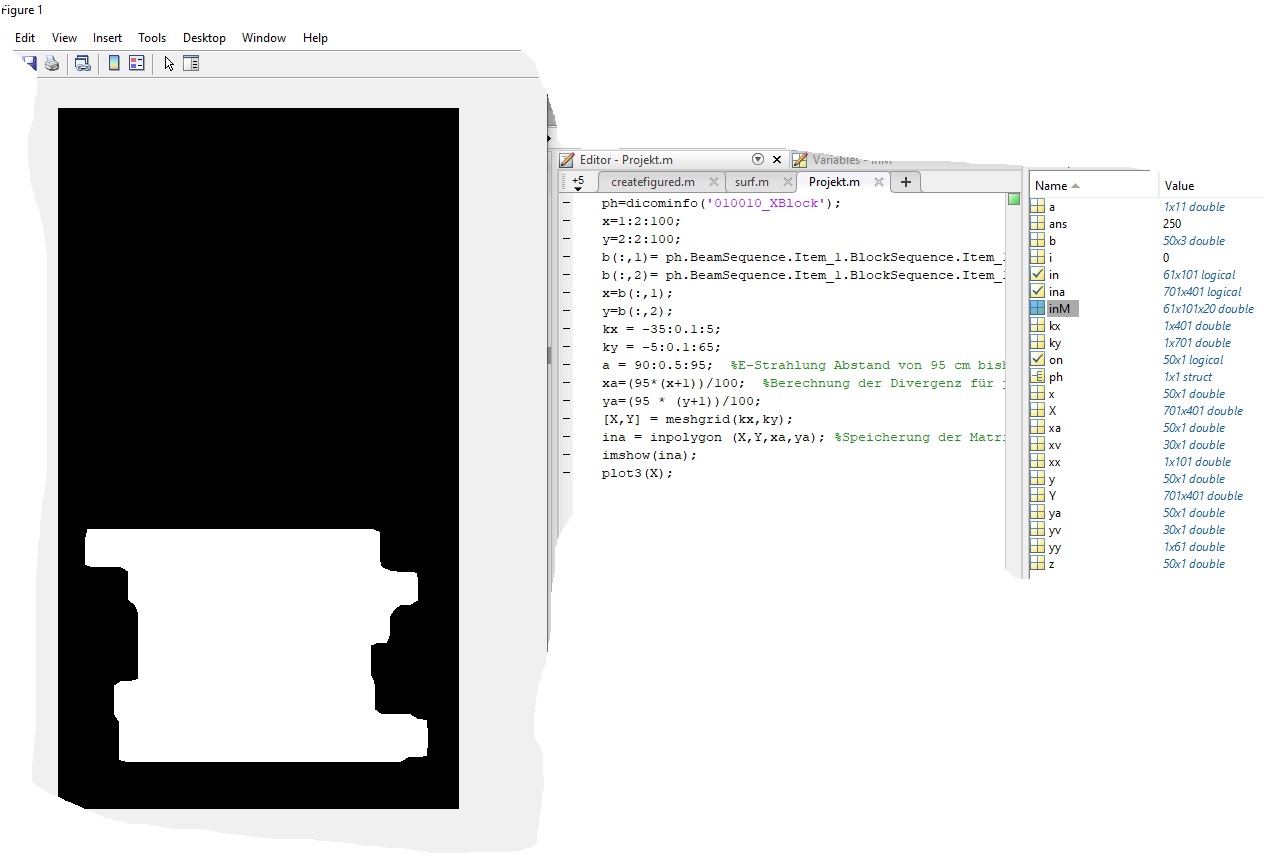
Task: Click the plus button to add new editor tab
Action: pyautogui.click(x=905, y=182)
